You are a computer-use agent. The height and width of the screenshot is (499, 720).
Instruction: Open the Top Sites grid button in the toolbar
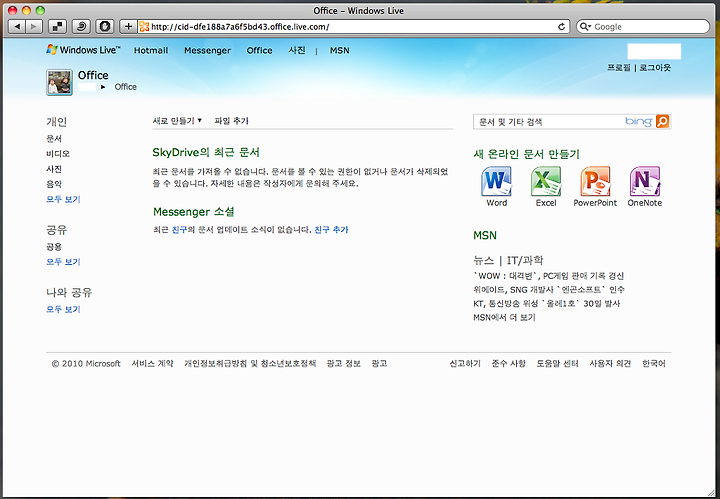(x=57, y=27)
